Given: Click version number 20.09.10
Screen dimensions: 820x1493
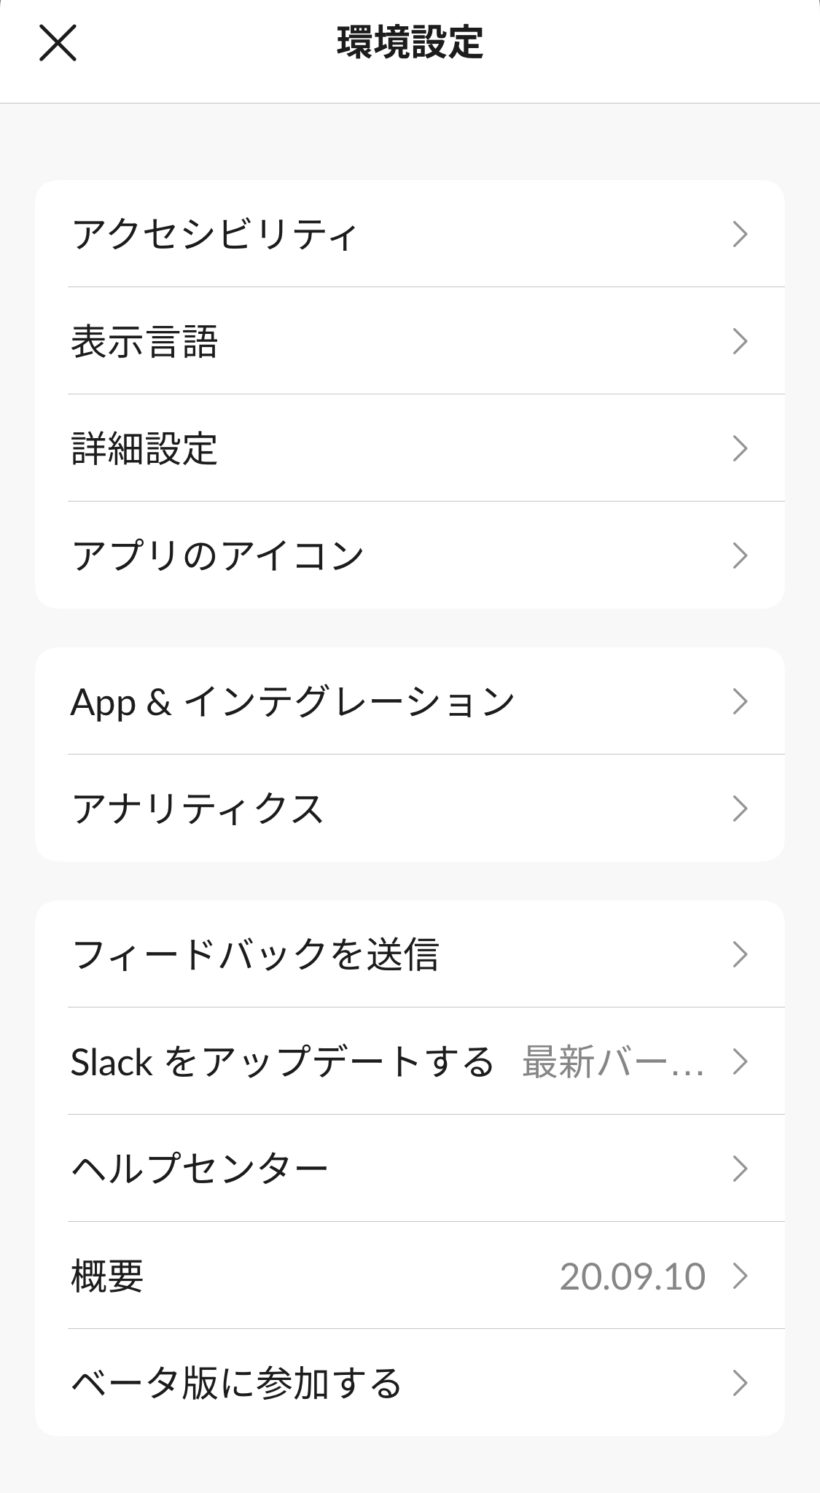Looking at the screenshot, I should click(x=632, y=1276).
